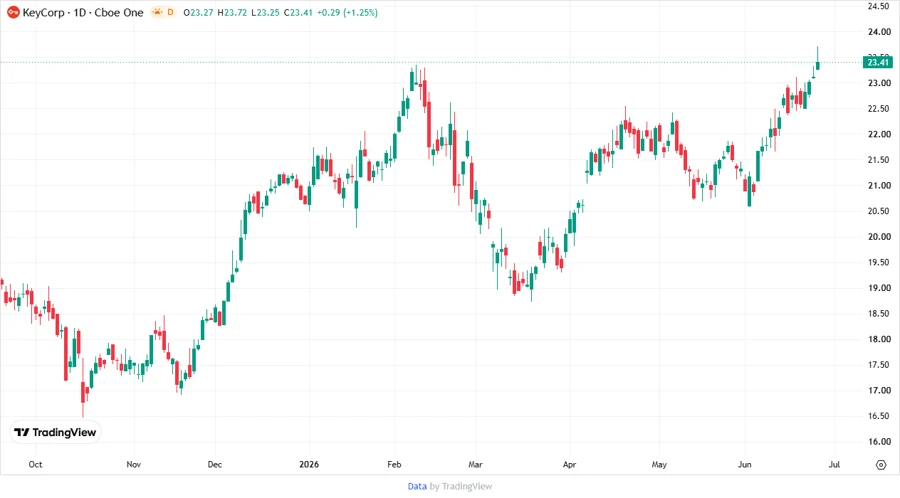Click the Jun label on time axis

[x=744, y=464]
